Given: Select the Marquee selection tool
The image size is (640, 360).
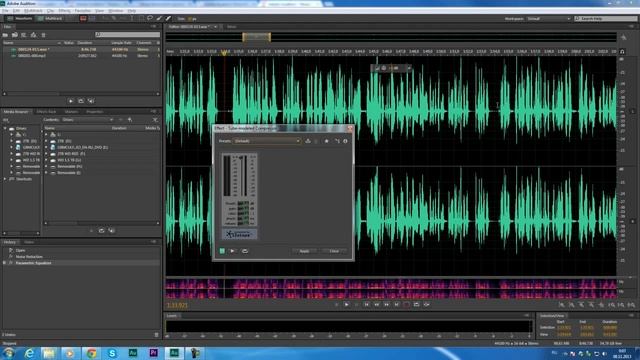Looking at the screenshot, I should pos(141,18).
